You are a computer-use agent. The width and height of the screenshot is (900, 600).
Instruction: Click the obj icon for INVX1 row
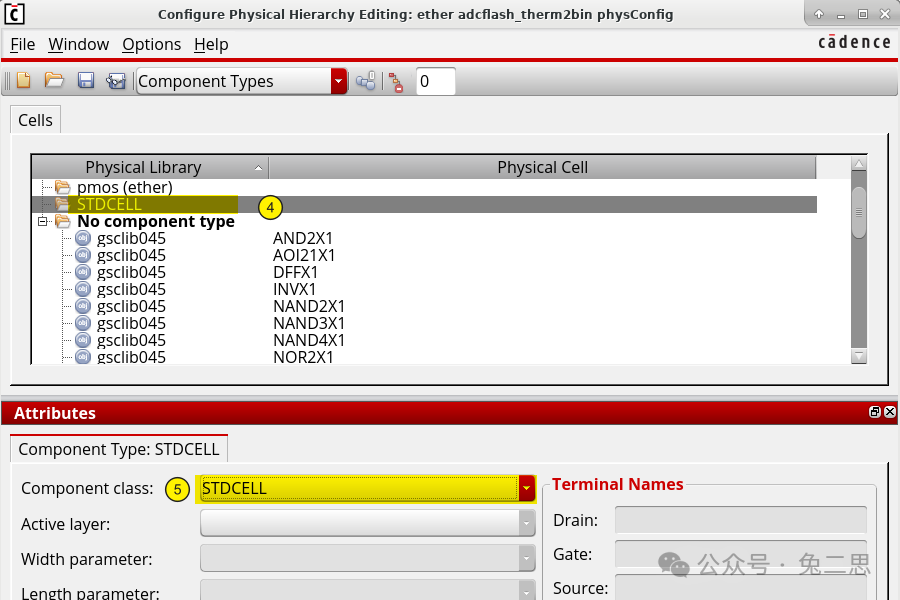tap(83, 289)
